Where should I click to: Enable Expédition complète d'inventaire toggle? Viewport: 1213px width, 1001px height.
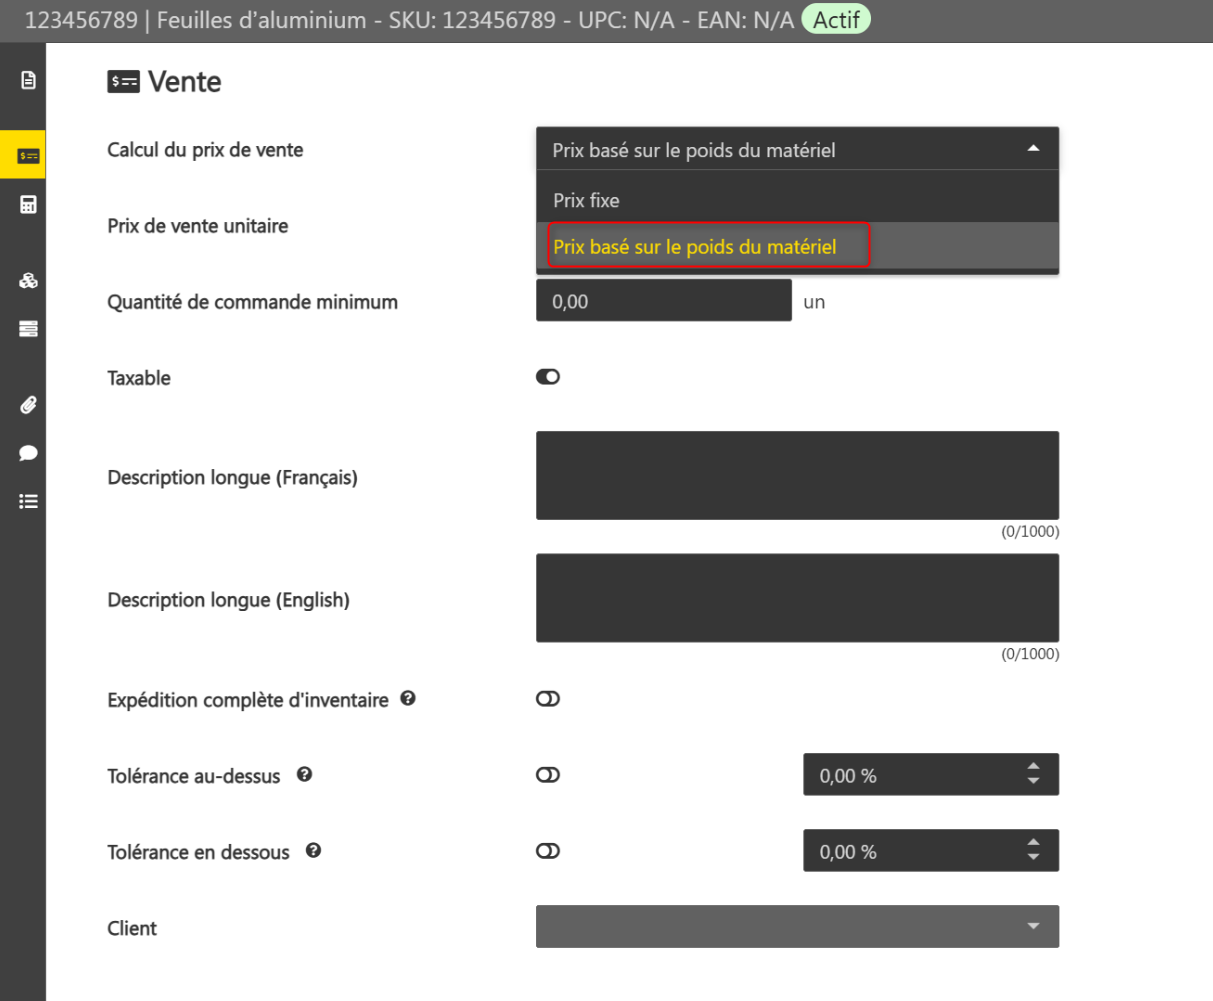tap(548, 699)
